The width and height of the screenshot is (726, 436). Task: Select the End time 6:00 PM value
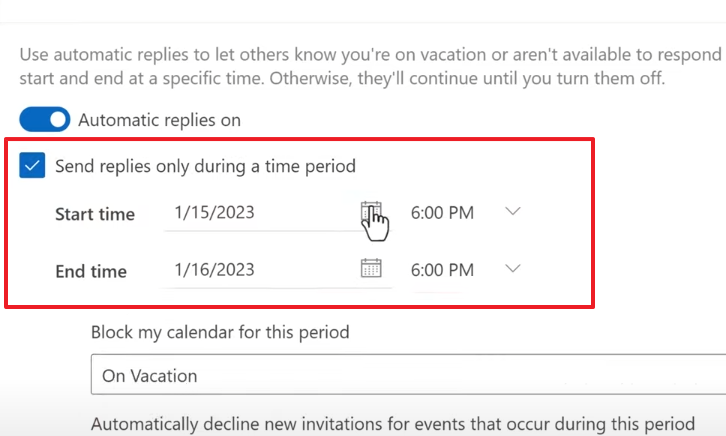(442, 270)
